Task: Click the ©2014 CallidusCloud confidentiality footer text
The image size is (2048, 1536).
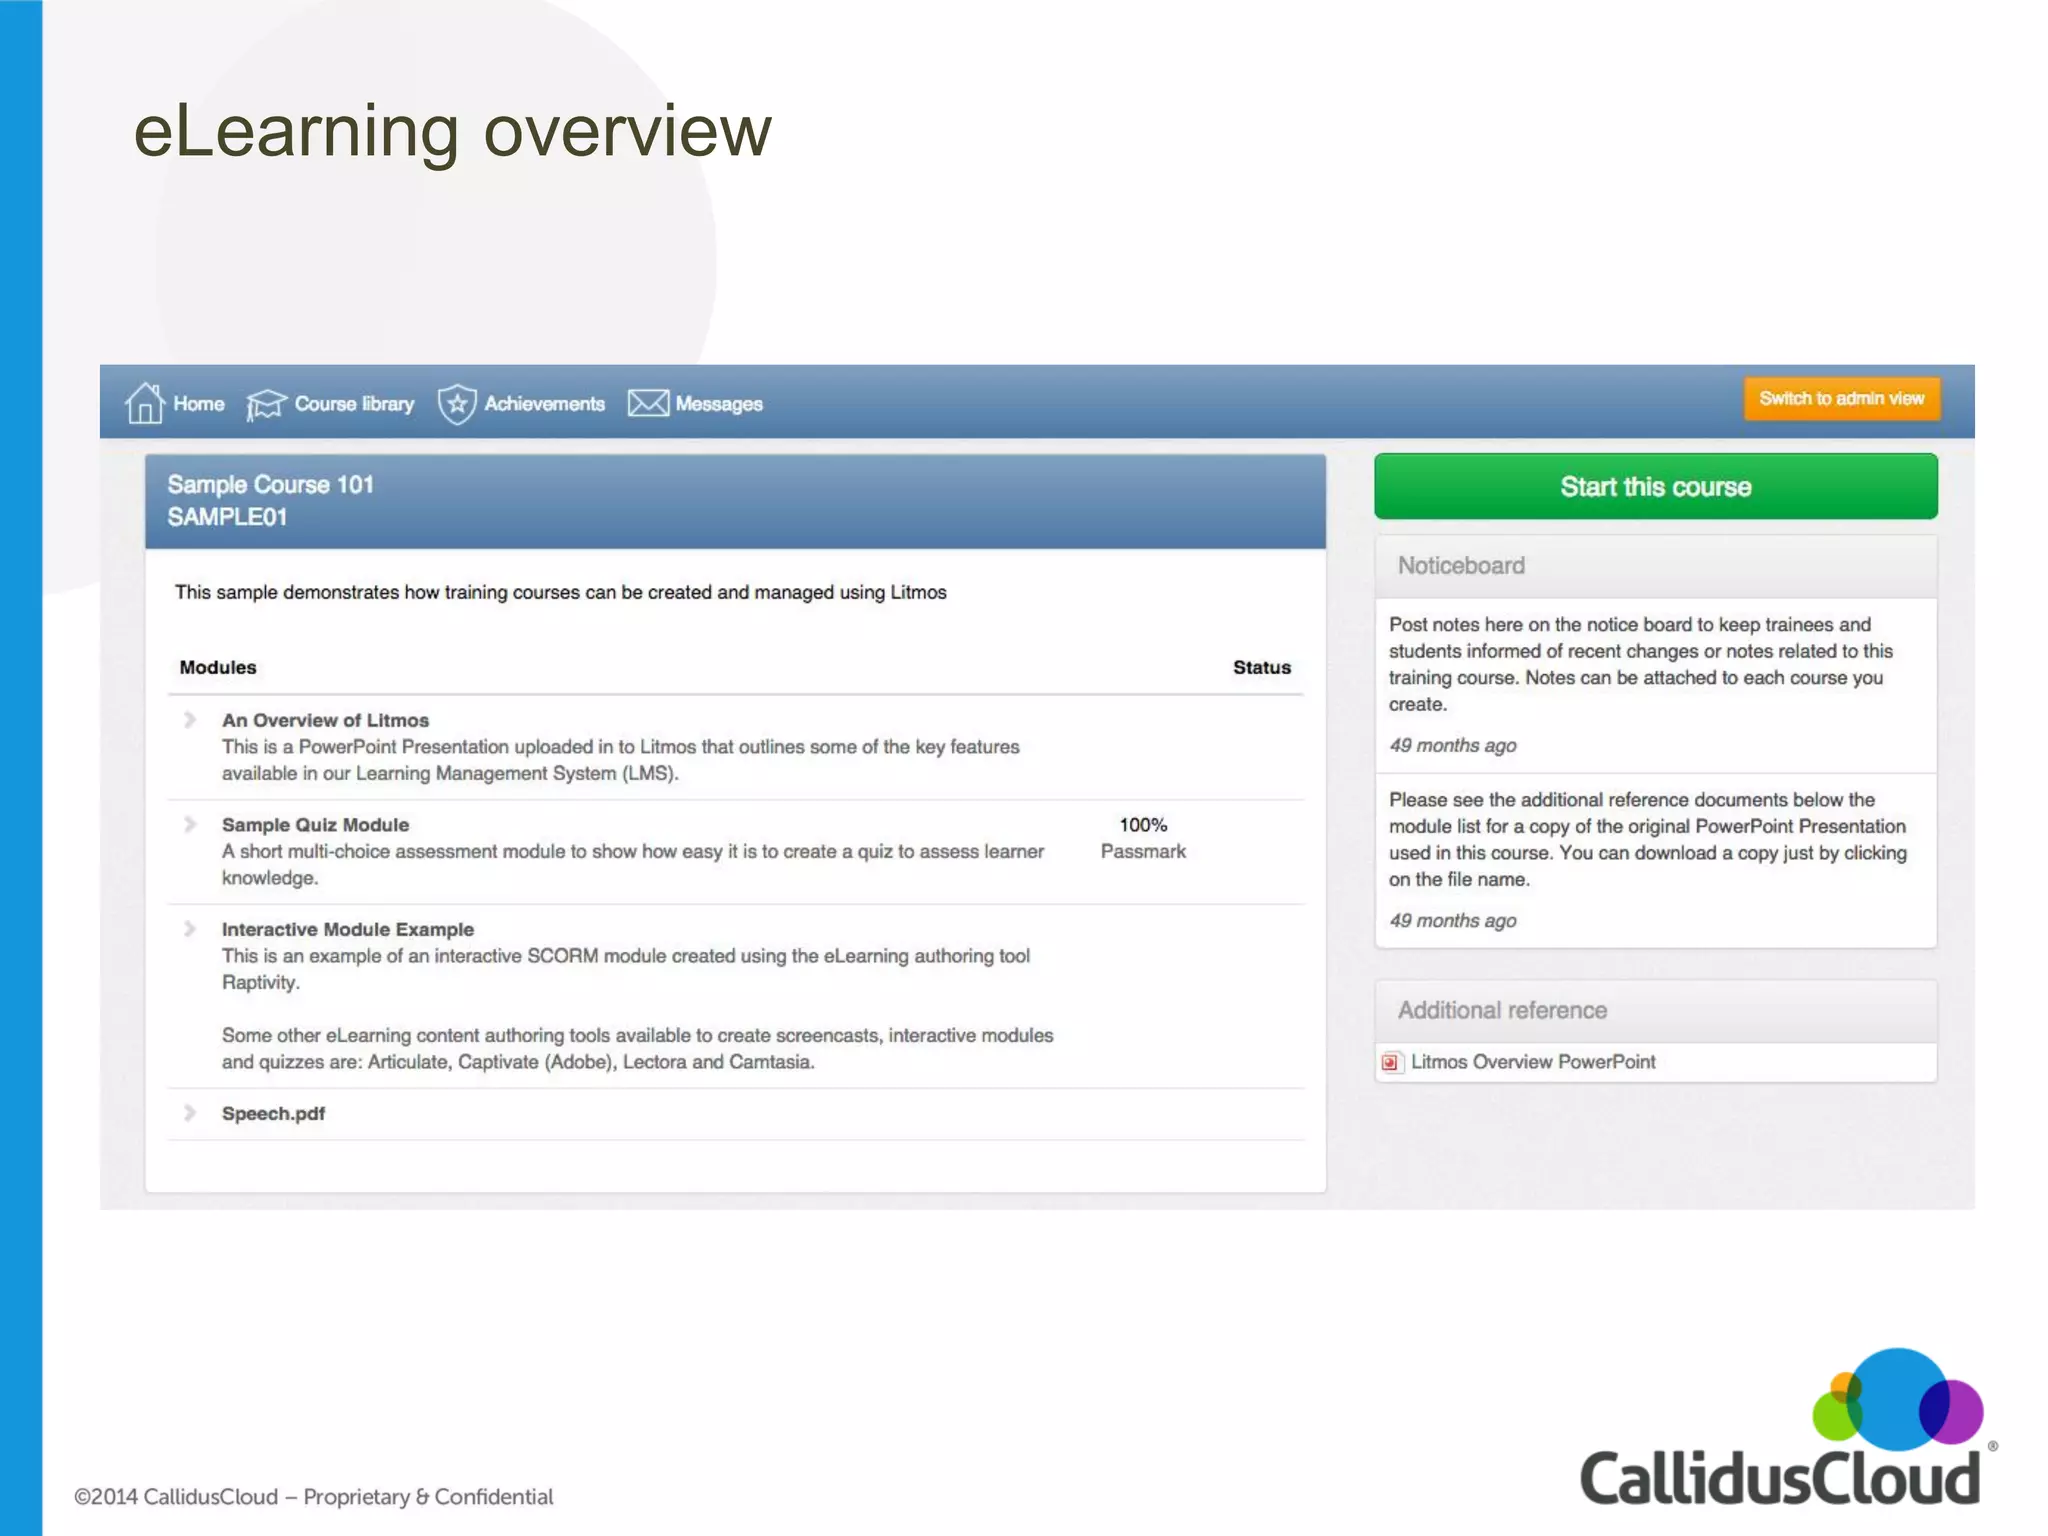Action: pos(313,1497)
